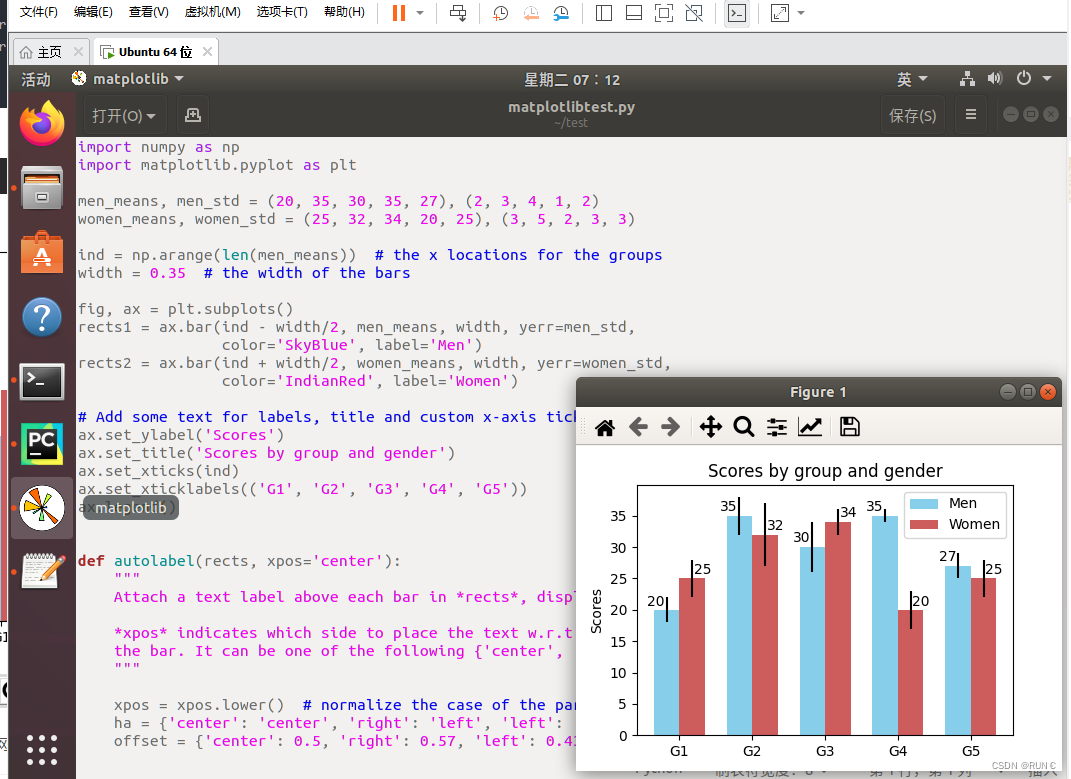This screenshot has width=1071, height=779.
Task: Activate the Pan tool in Figure 1 toolbar
Action: pos(710,427)
